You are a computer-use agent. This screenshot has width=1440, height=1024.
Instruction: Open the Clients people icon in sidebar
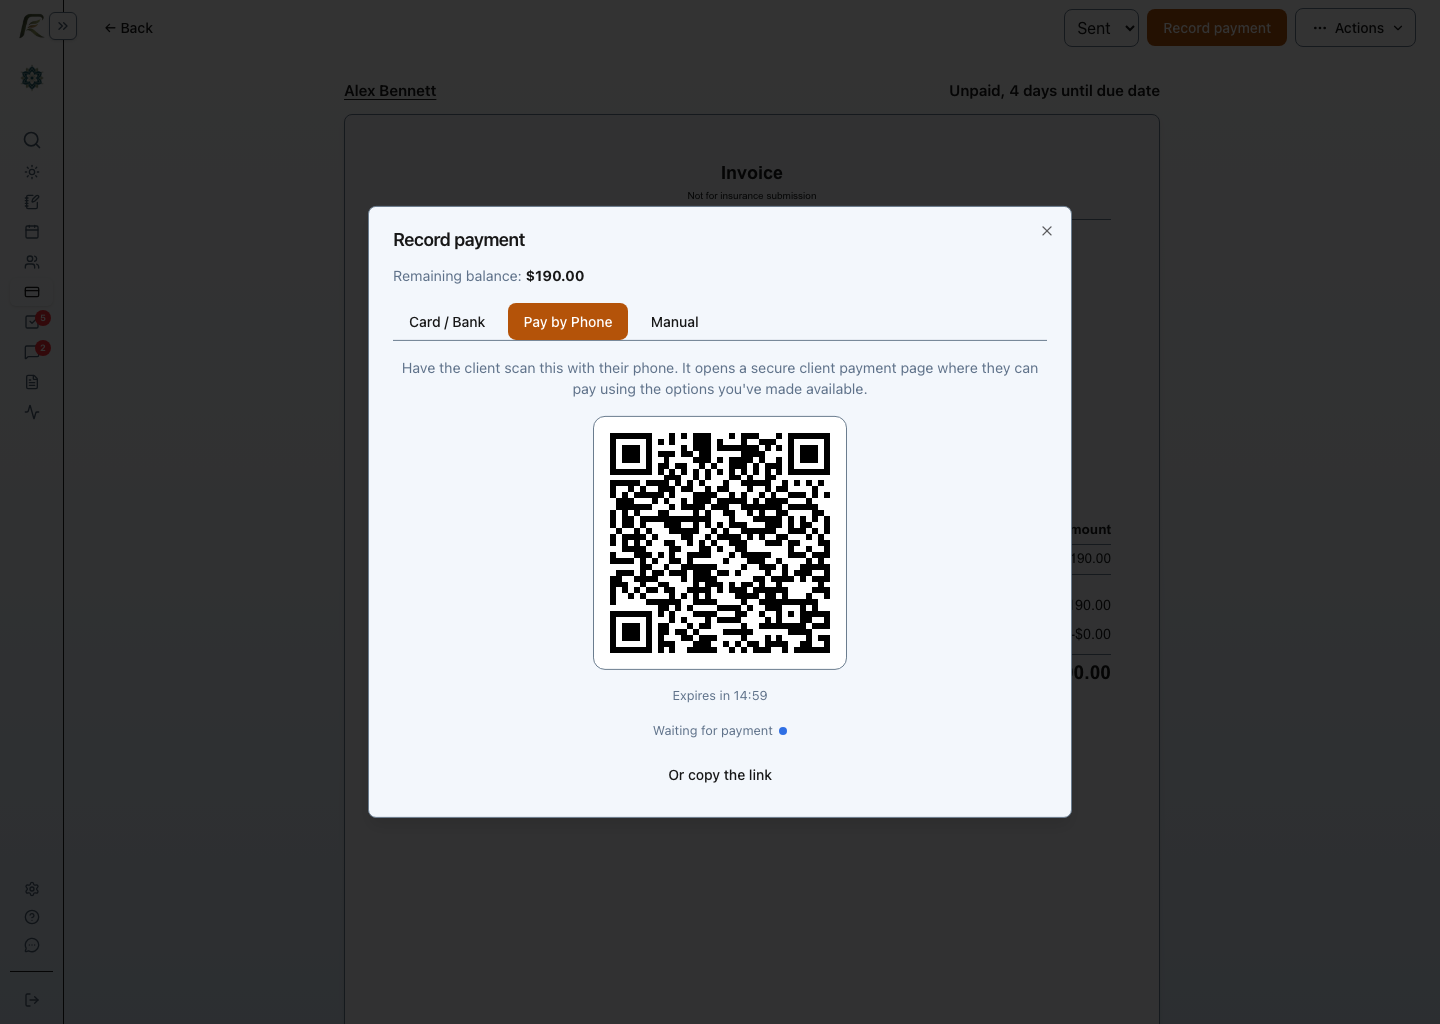click(x=32, y=262)
